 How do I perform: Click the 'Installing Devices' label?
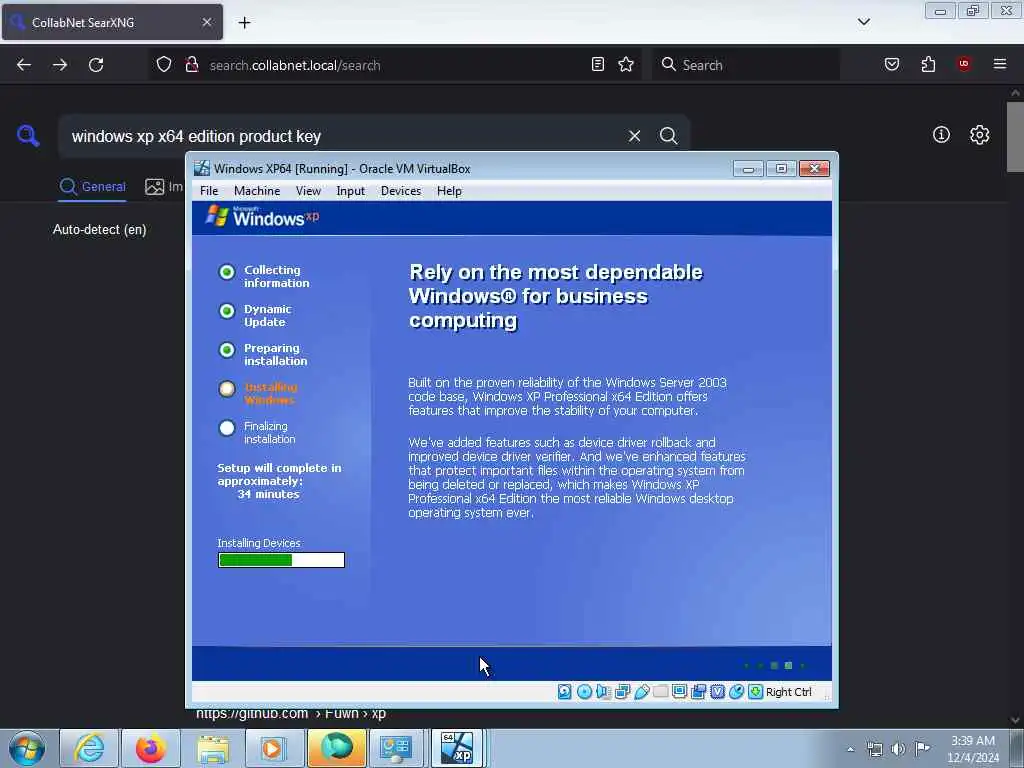click(259, 543)
